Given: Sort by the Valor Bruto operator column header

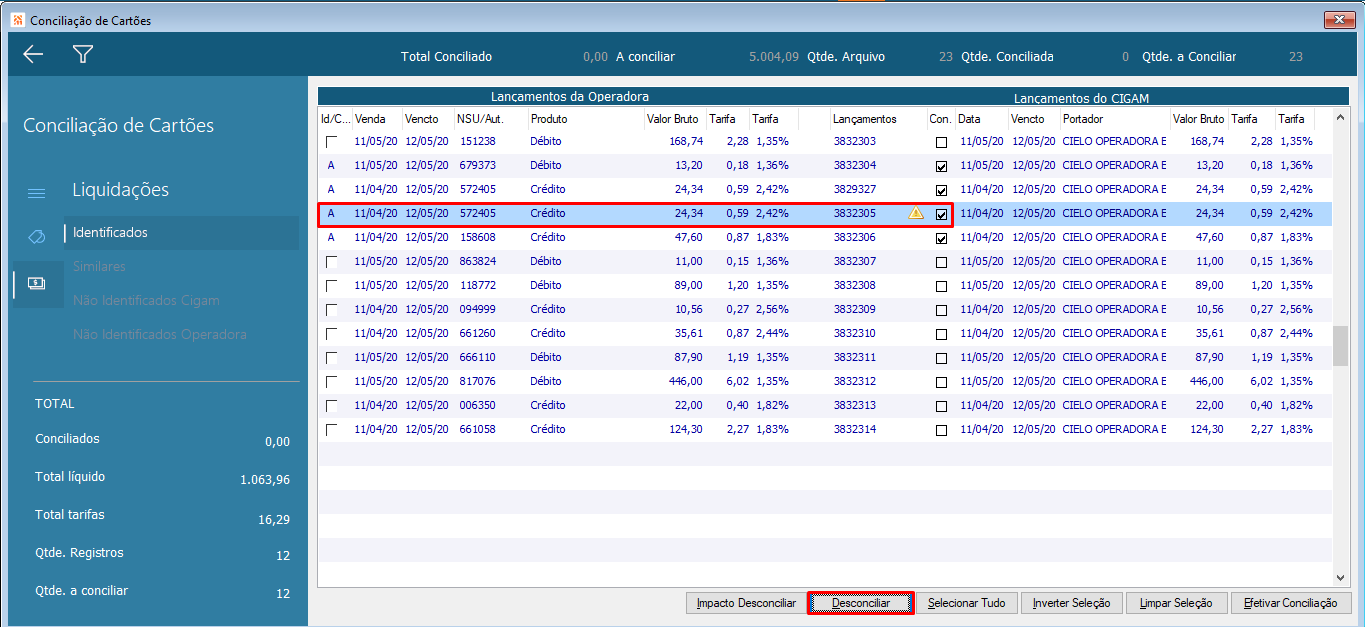Looking at the screenshot, I should pos(672,119).
